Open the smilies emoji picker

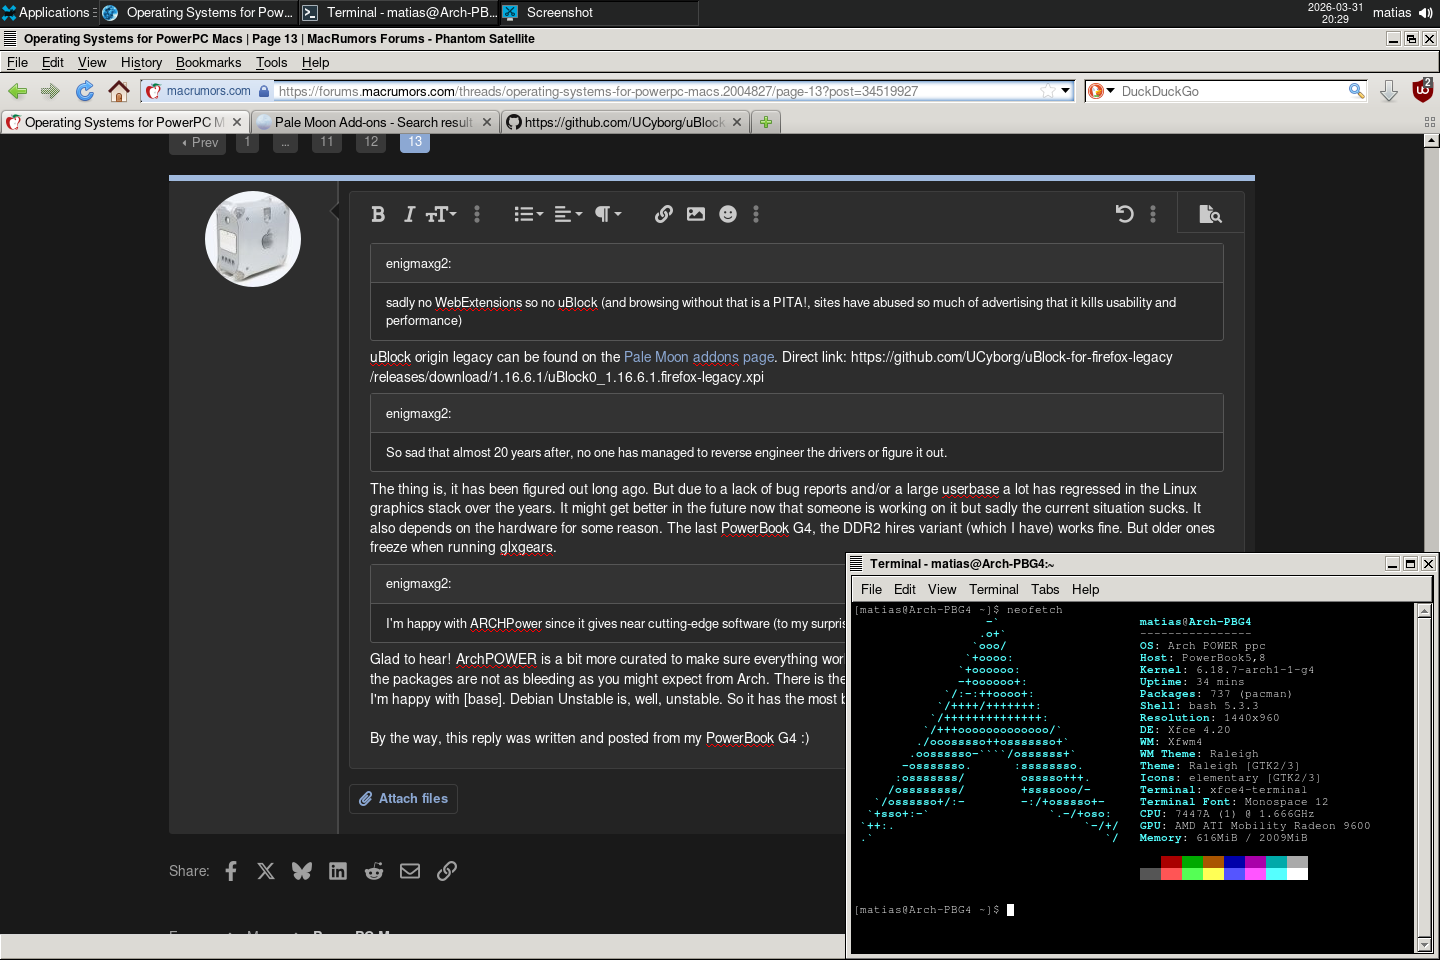[728, 214]
